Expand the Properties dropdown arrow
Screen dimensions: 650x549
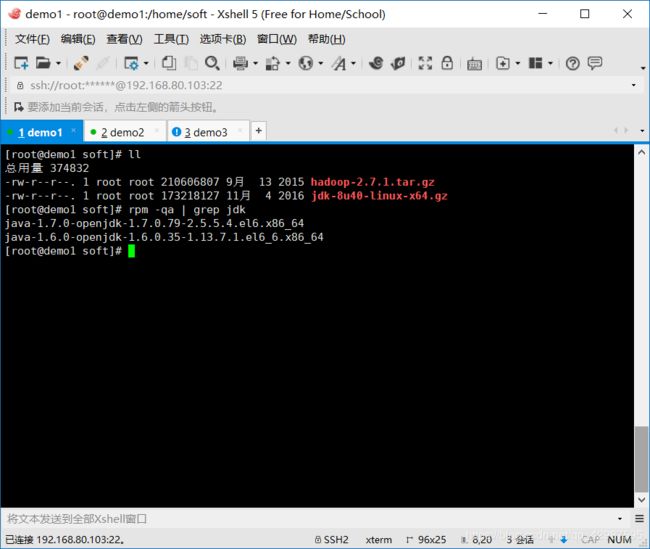[146, 63]
